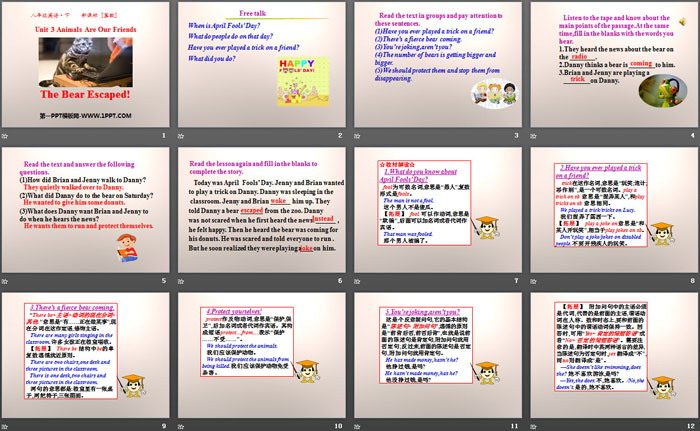Click the graduate mascot clipart on slide 7

coord(486,227)
